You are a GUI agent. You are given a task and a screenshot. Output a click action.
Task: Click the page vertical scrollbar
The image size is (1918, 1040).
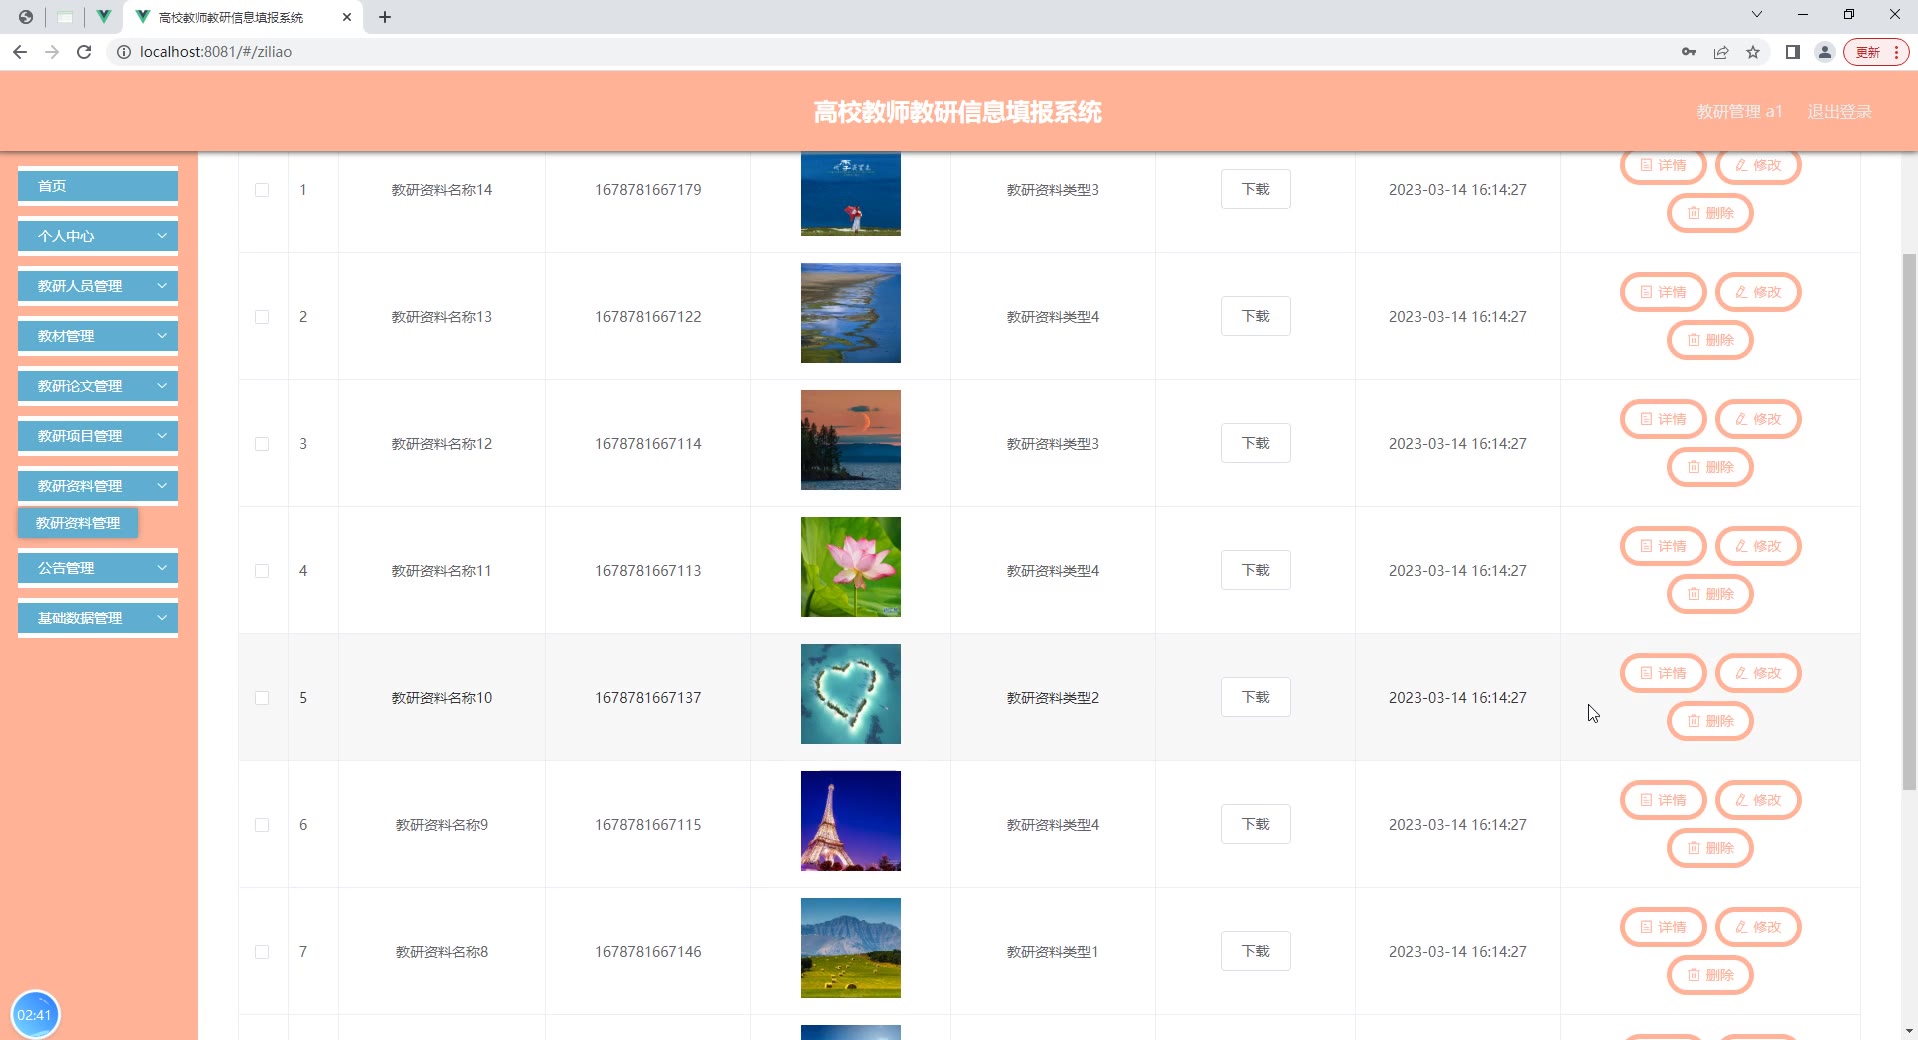click(1909, 520)
